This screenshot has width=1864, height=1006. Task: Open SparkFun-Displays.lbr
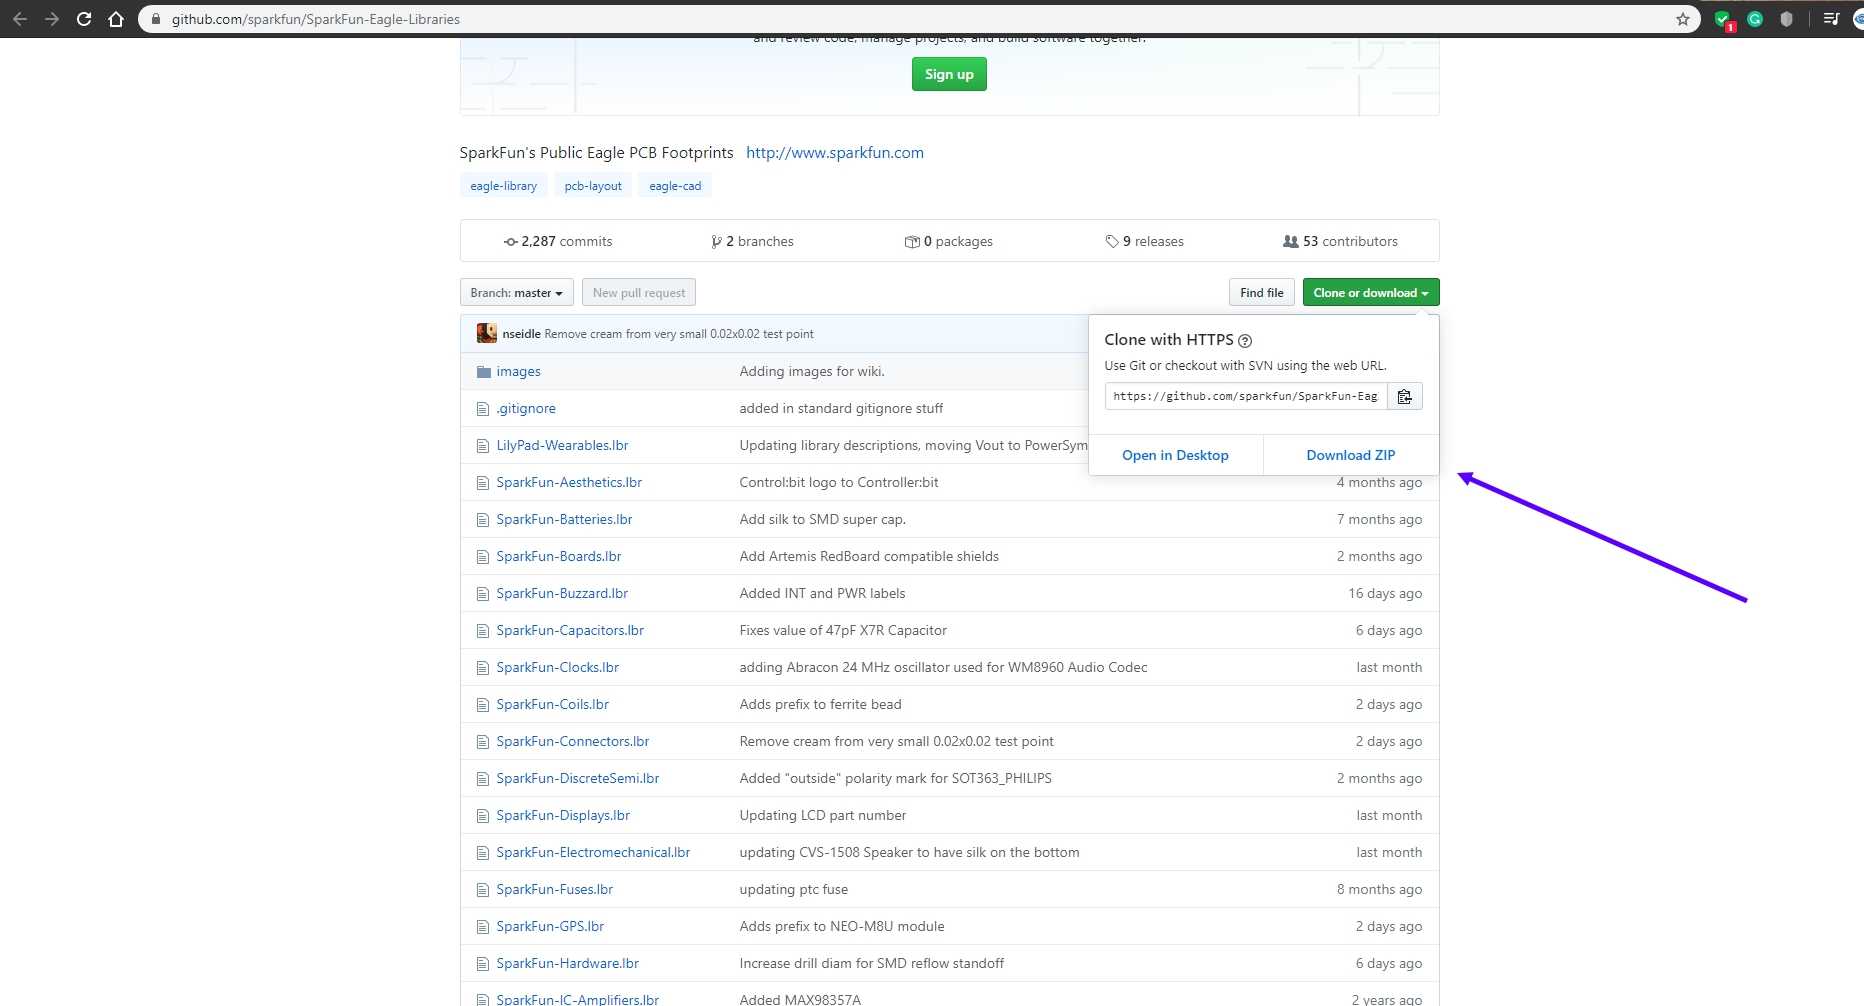[563, 815]
